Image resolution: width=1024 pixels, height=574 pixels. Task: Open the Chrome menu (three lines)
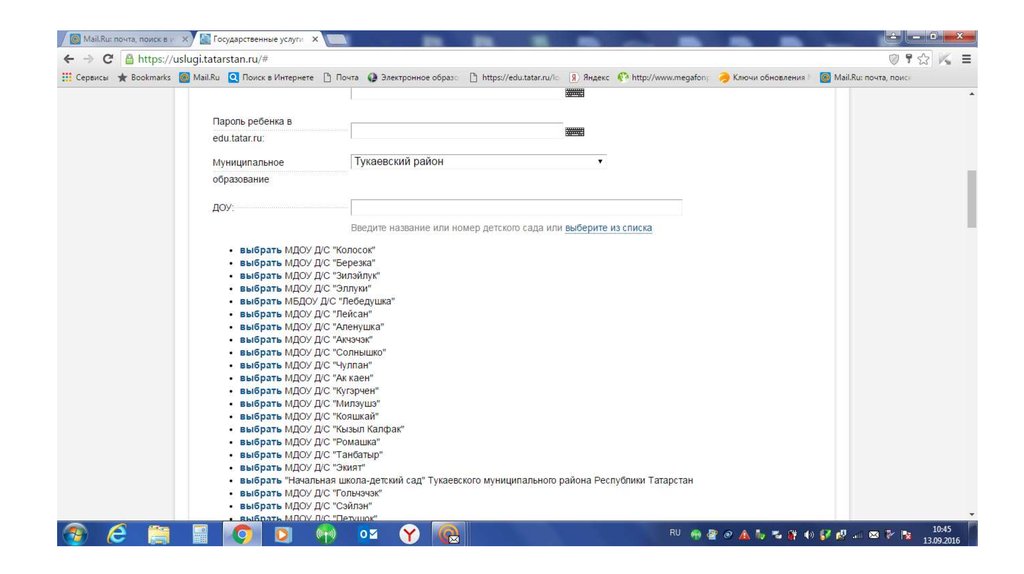(966, 59)
